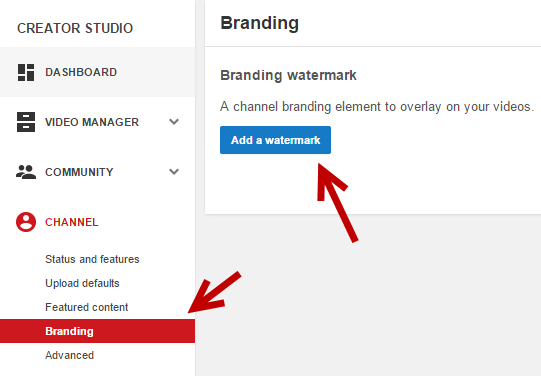Click the Video Manager drawer icon

pyautogui.click(x=26, y=122)
